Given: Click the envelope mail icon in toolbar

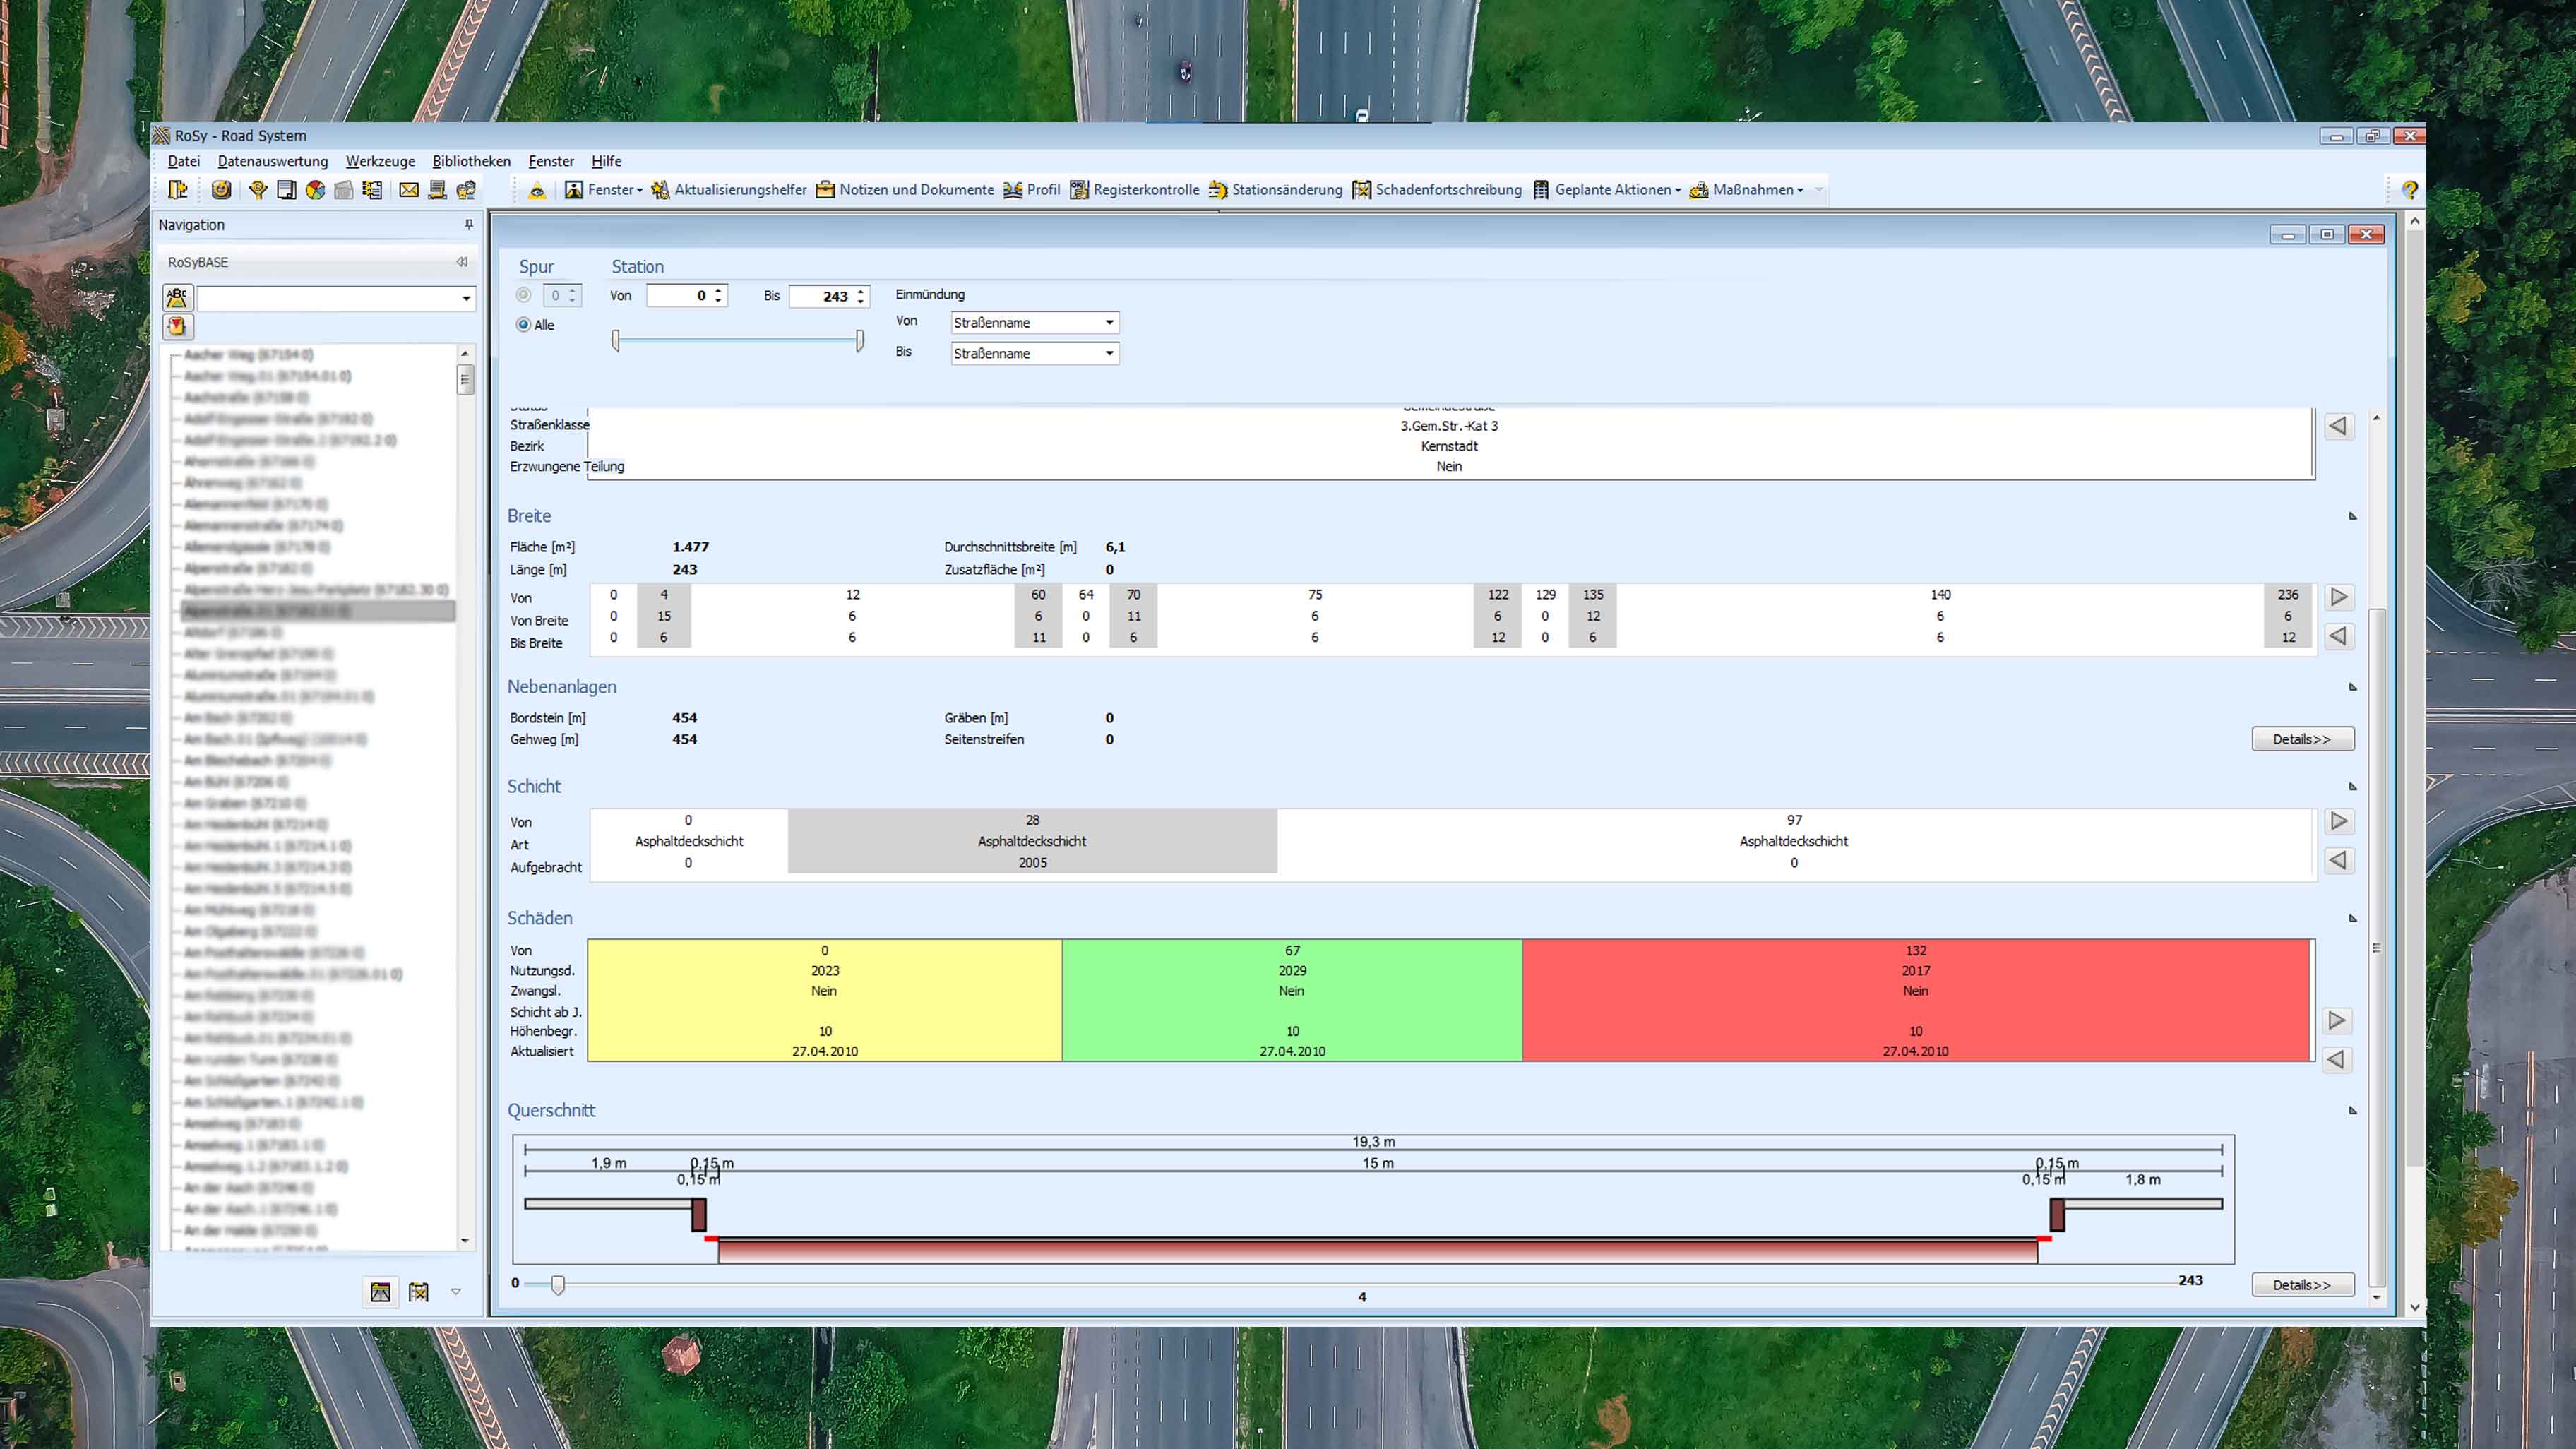Looking at the screenshot, I should pos(409,190).
